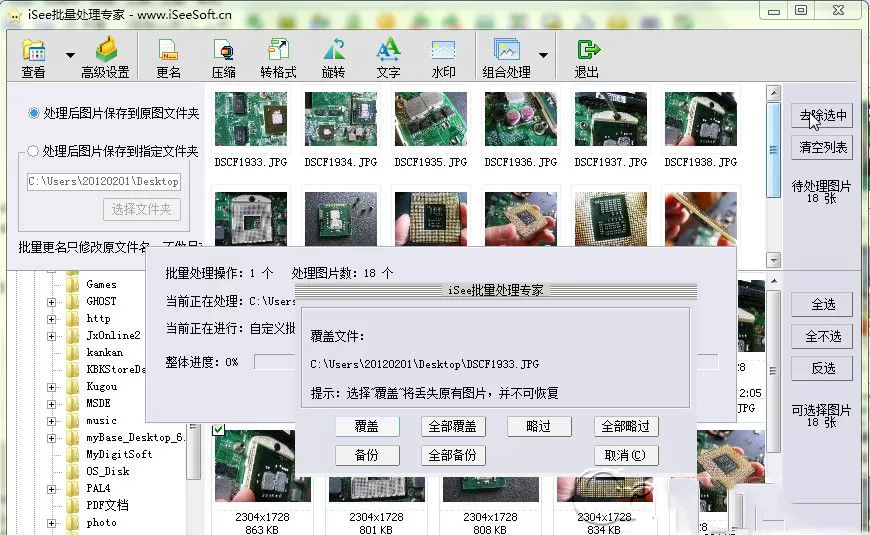Viewport: 870px width, 535px height.
Task: Click 略过 skip button
Action: point(539,426)
